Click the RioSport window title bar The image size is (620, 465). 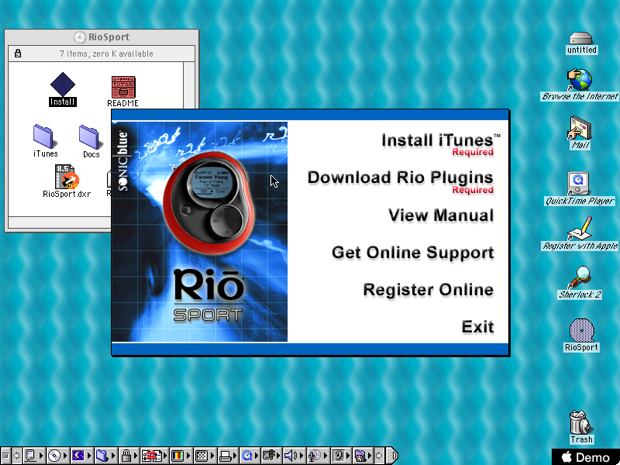click(102, 37)
